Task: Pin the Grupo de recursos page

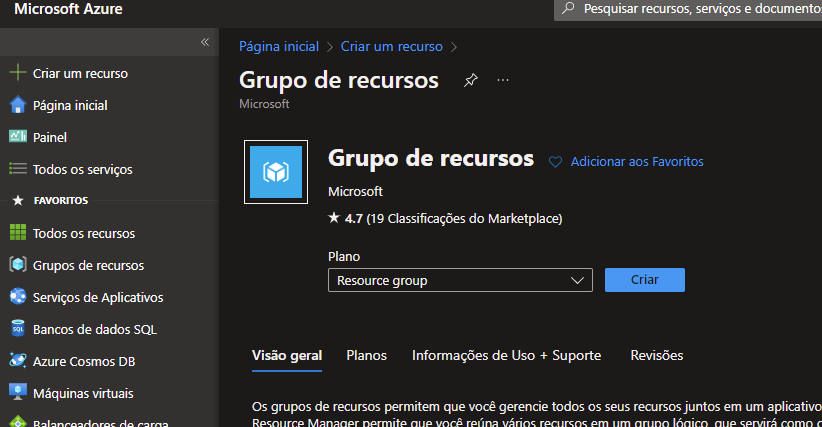Action: pos(471,80)
